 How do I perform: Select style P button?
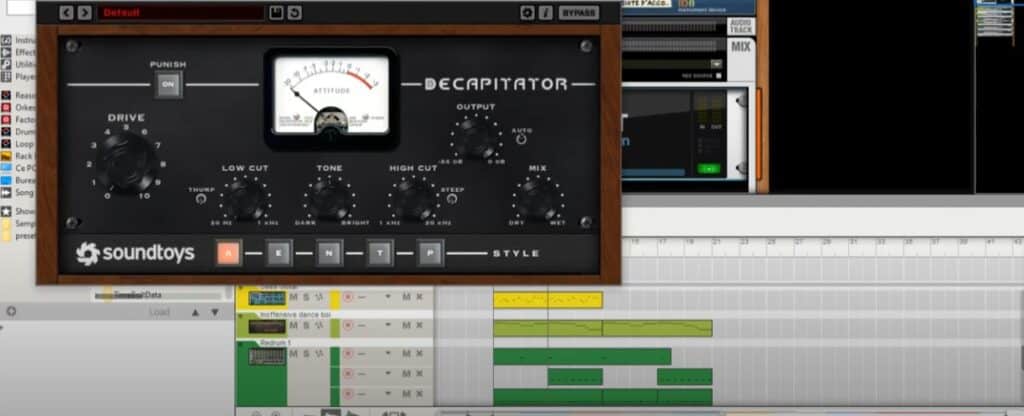coord(430,253)
